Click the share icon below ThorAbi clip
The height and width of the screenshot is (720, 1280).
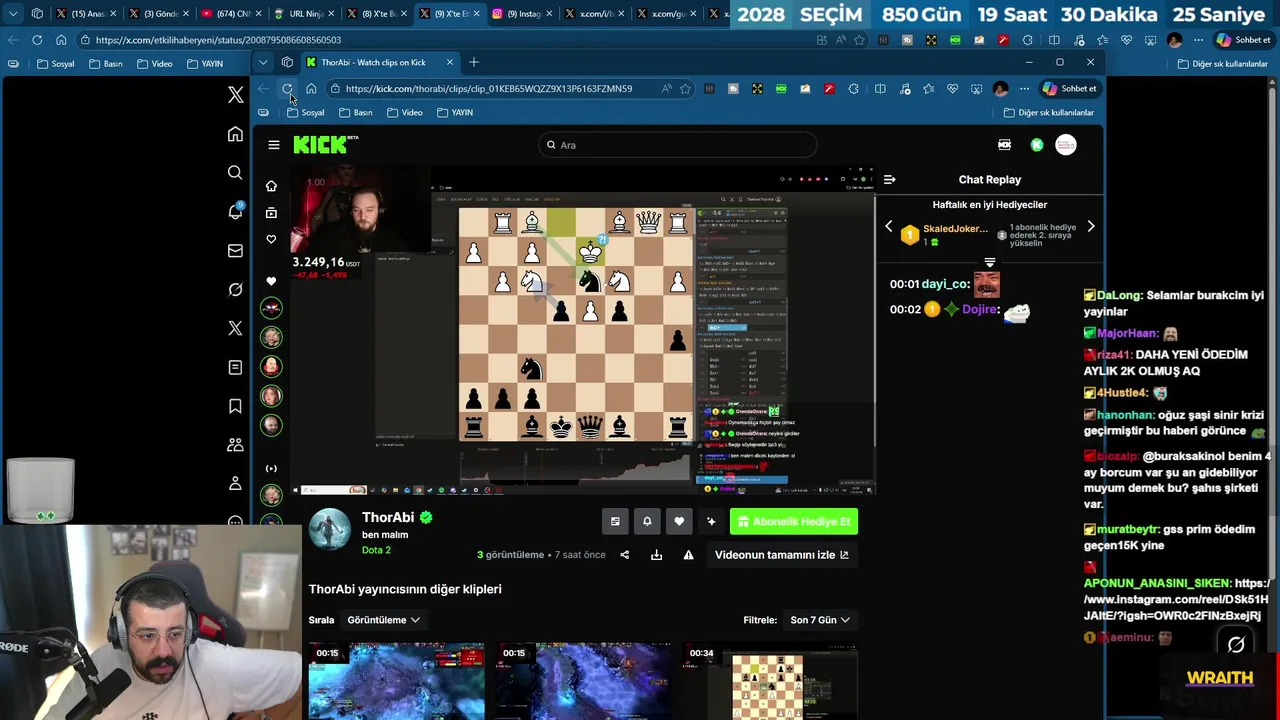pos(624,555)
